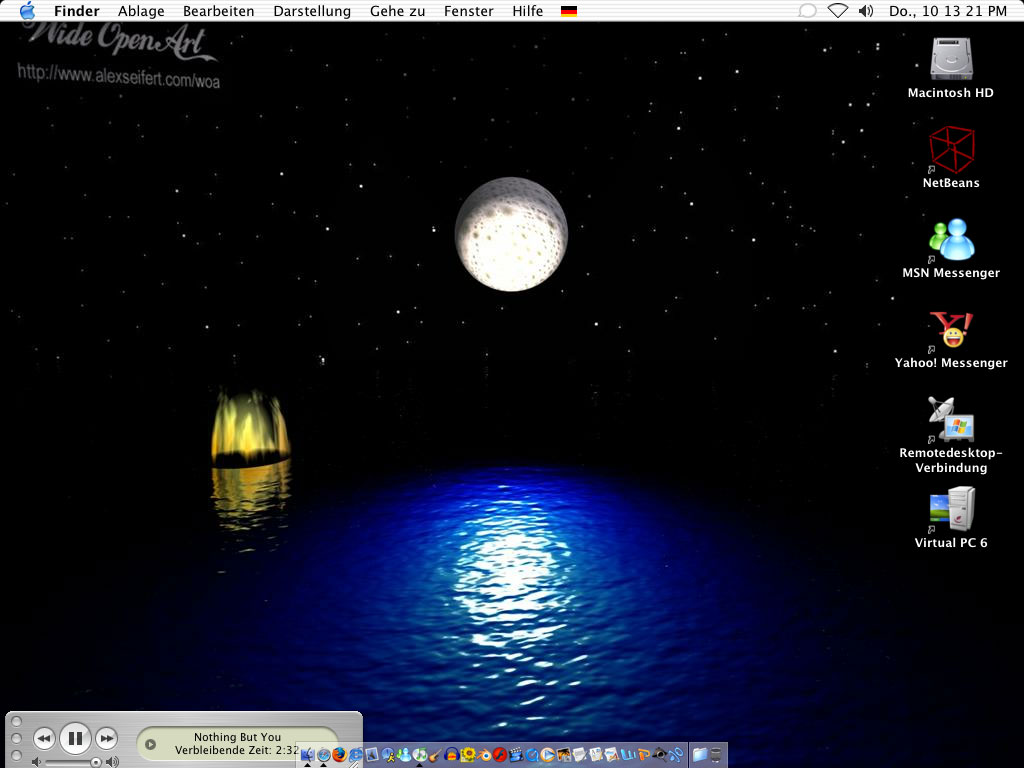Launch Flash from the Dock
The width and height of the screenshot is (1024, 768).
[x=500, y=755]
